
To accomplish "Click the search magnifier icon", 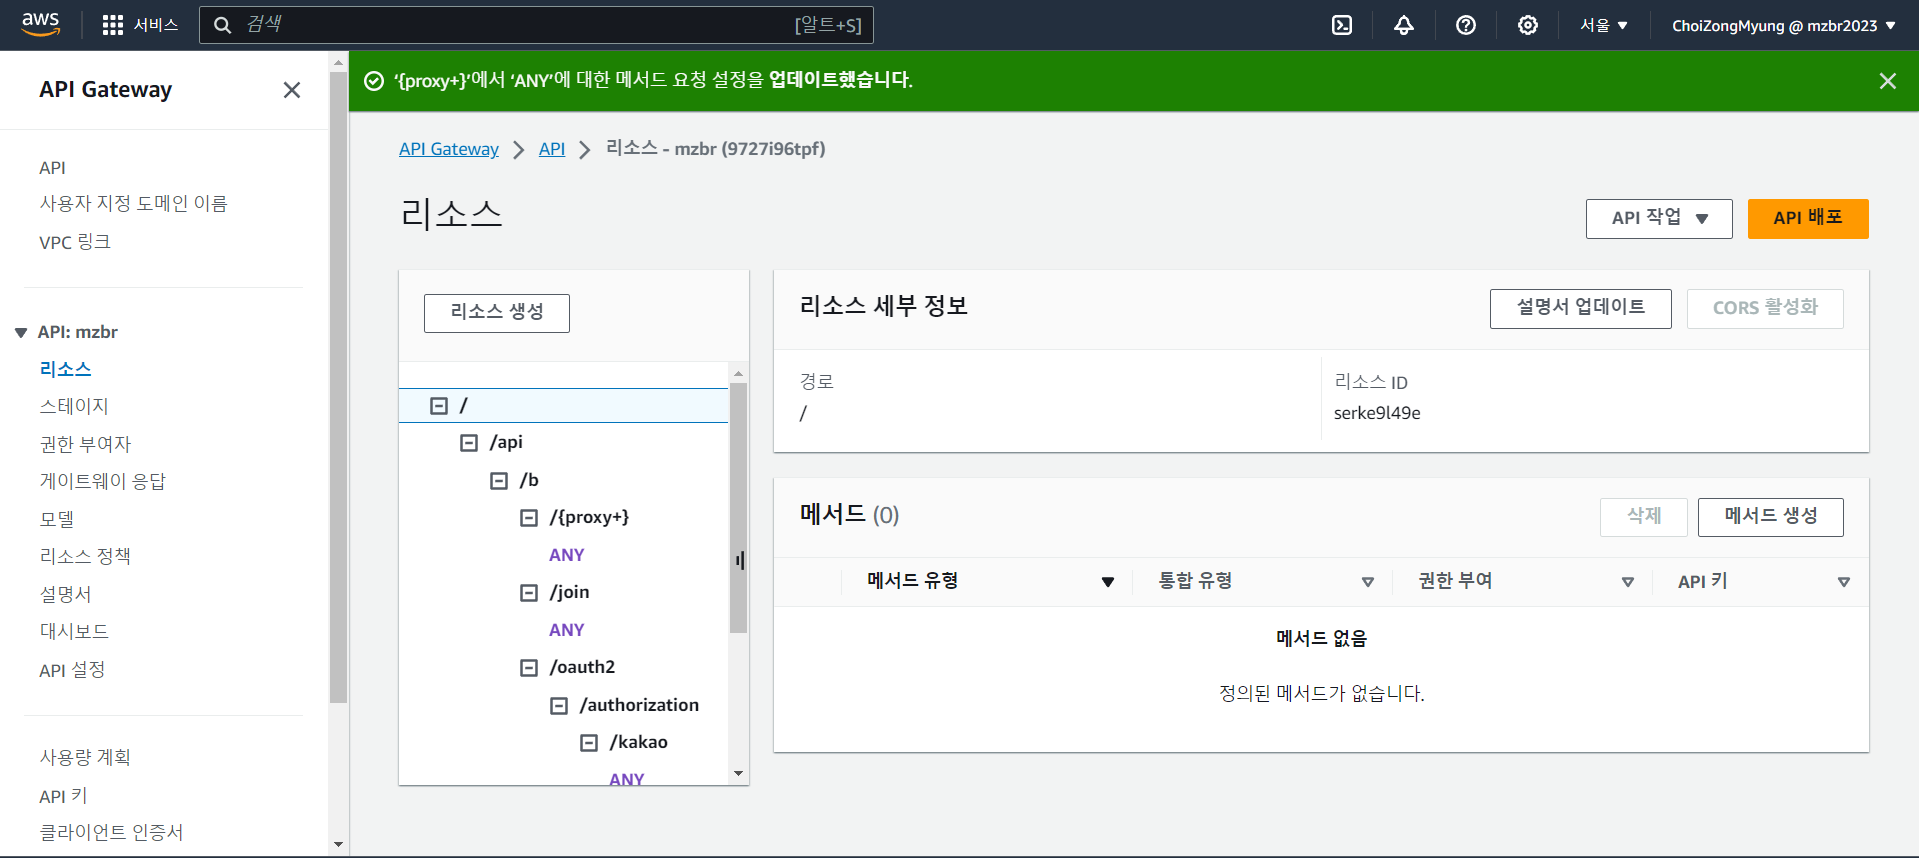I will 223,25.
